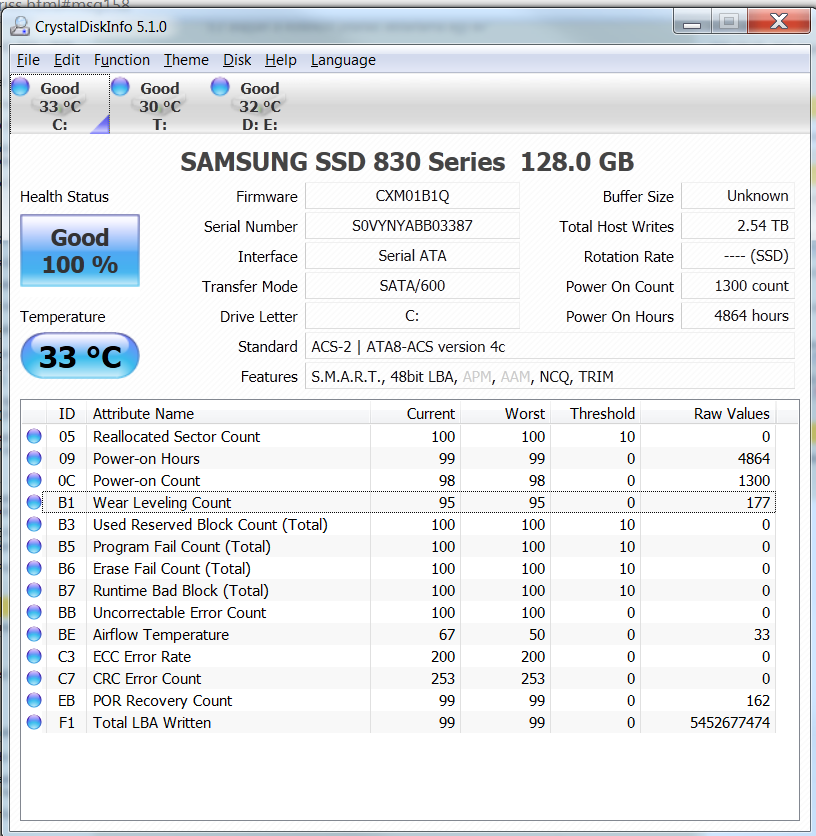Click the blue orb beside Good 30 °C T:
This screenshot has width=816, height=836.
point(121,86)
